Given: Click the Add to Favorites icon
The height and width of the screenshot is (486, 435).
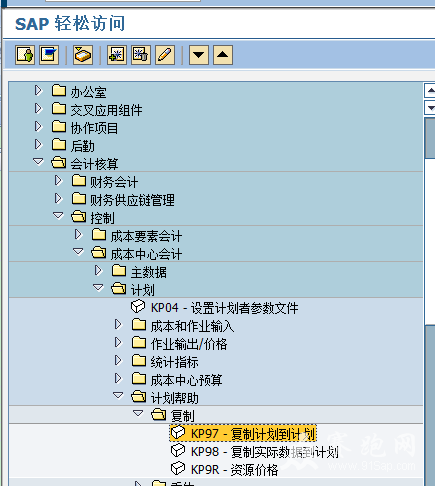Looking at the screenshot, I should 117,55.
